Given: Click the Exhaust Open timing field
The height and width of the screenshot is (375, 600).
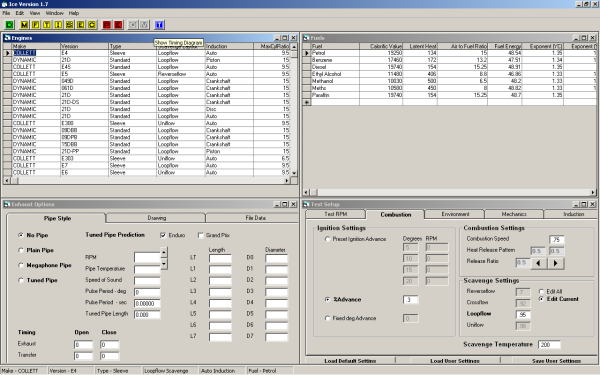Looking at the screenshot, I should [83, 344].
